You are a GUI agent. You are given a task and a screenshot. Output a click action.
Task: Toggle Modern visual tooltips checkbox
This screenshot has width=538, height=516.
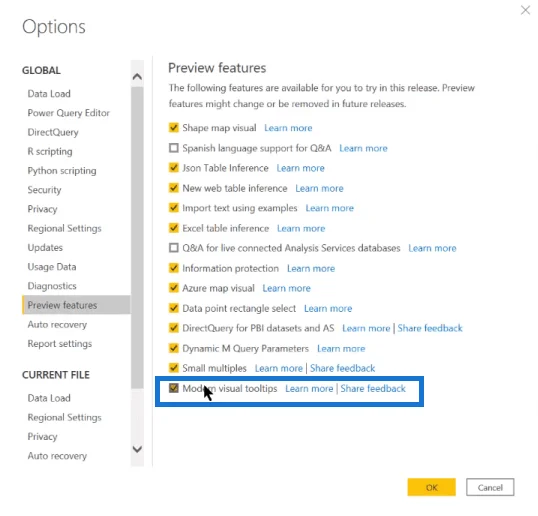[174, 388]
